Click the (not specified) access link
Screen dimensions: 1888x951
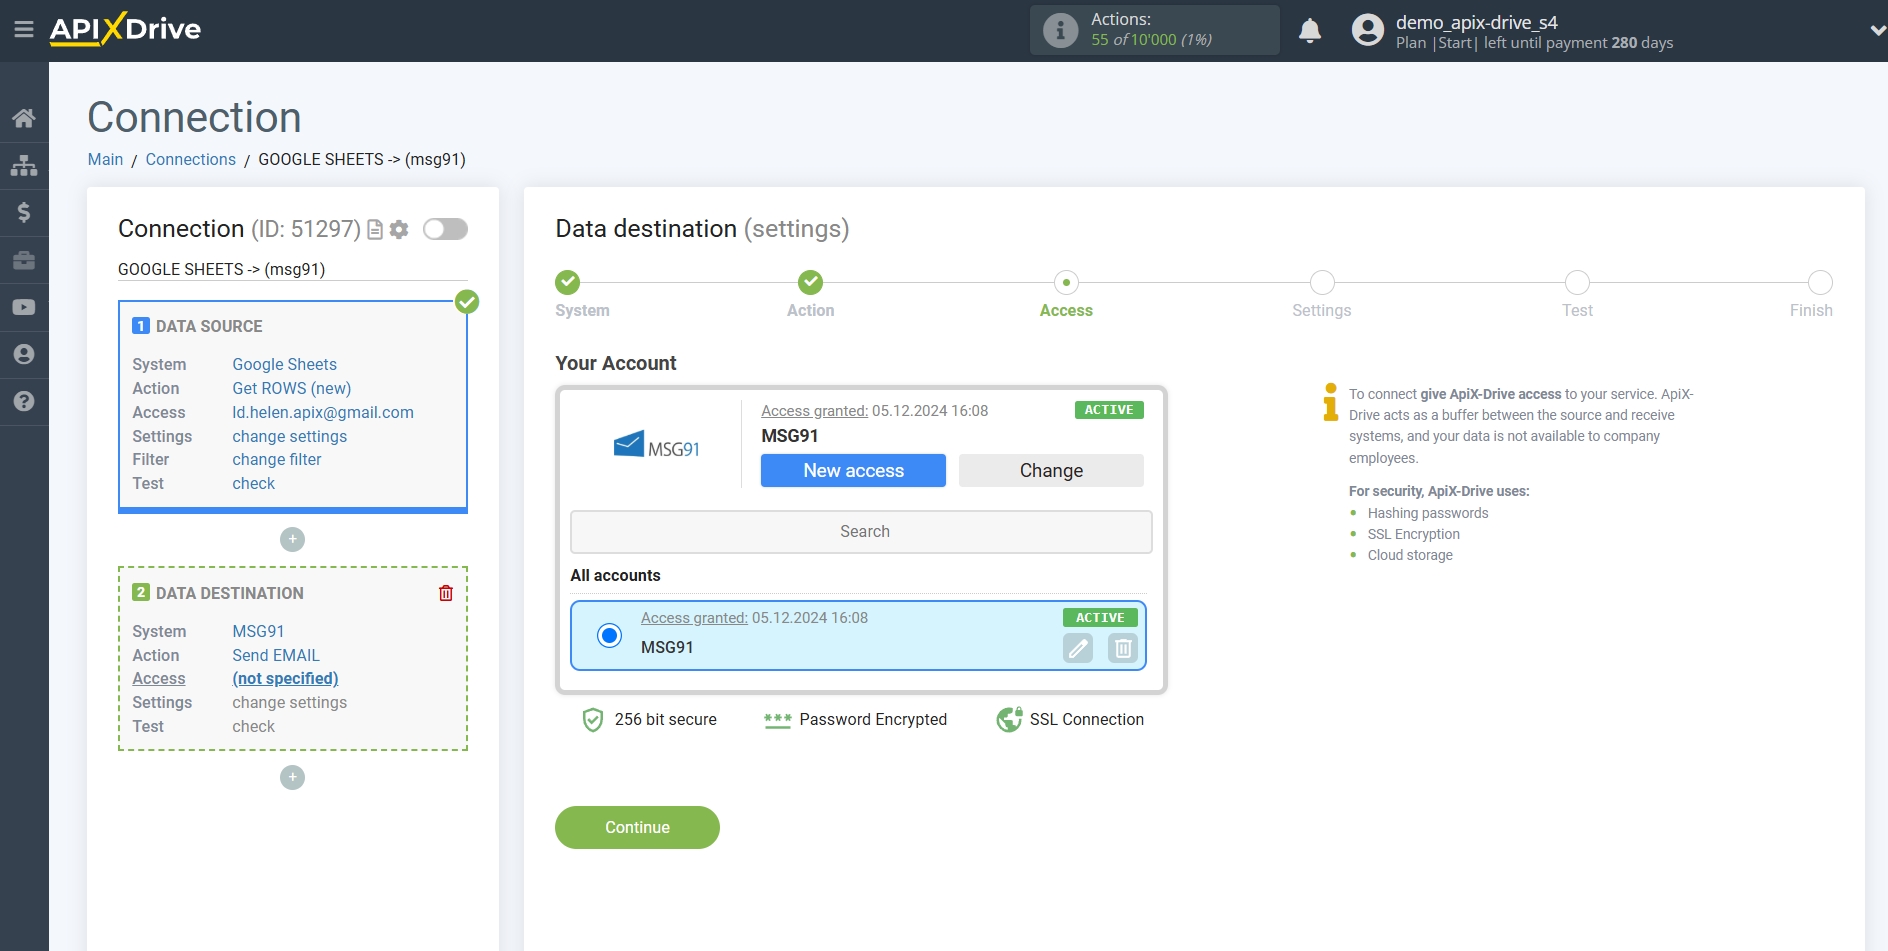click(x=285, y=678)
